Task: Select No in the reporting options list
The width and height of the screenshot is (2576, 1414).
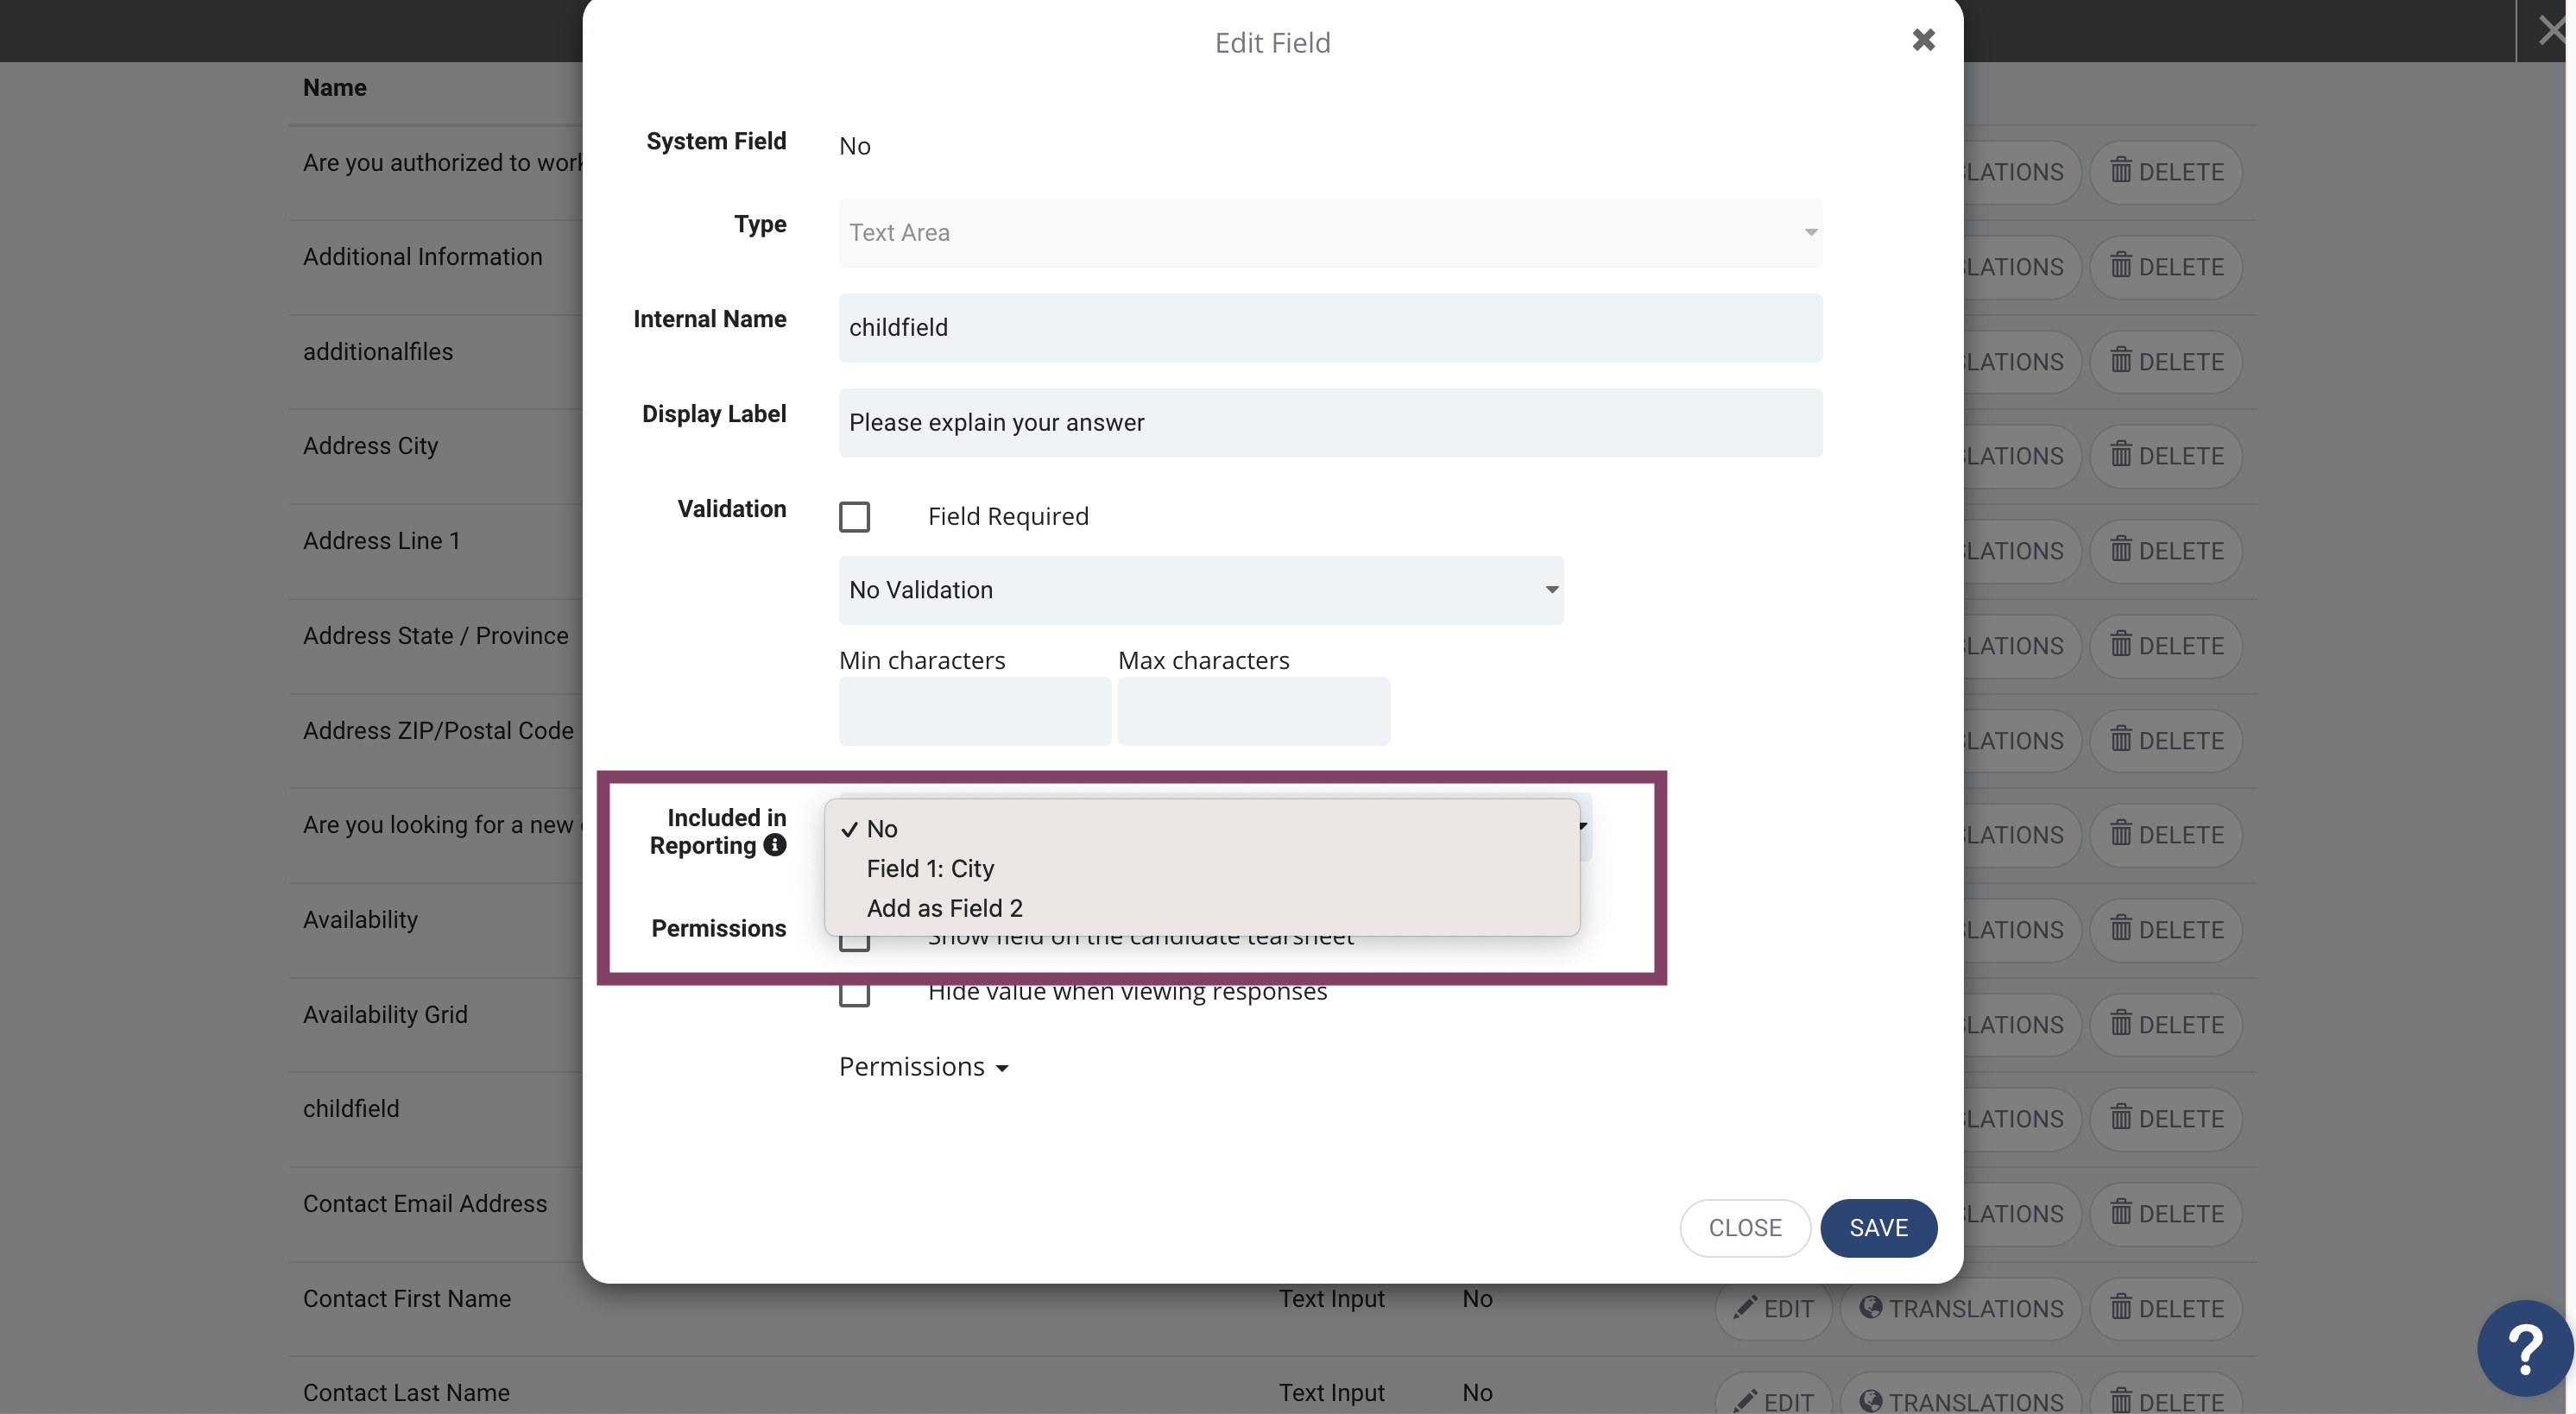Action: pyautogui.click(x=1201, y=829)
